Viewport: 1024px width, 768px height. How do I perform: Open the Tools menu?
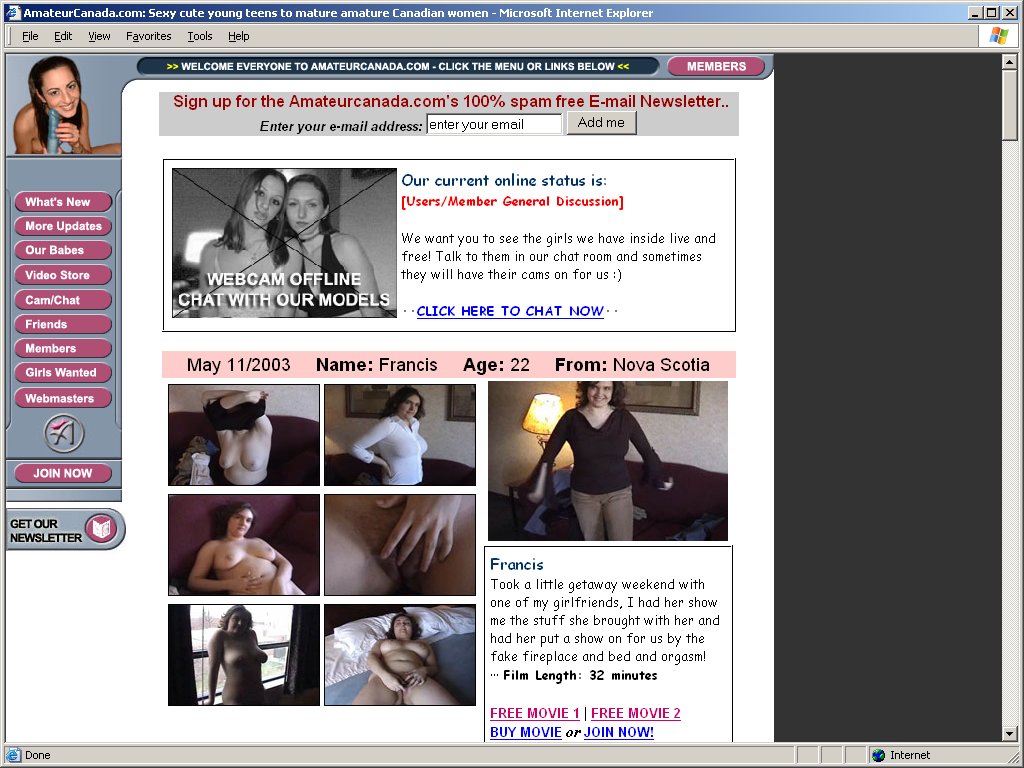[200, 36]
